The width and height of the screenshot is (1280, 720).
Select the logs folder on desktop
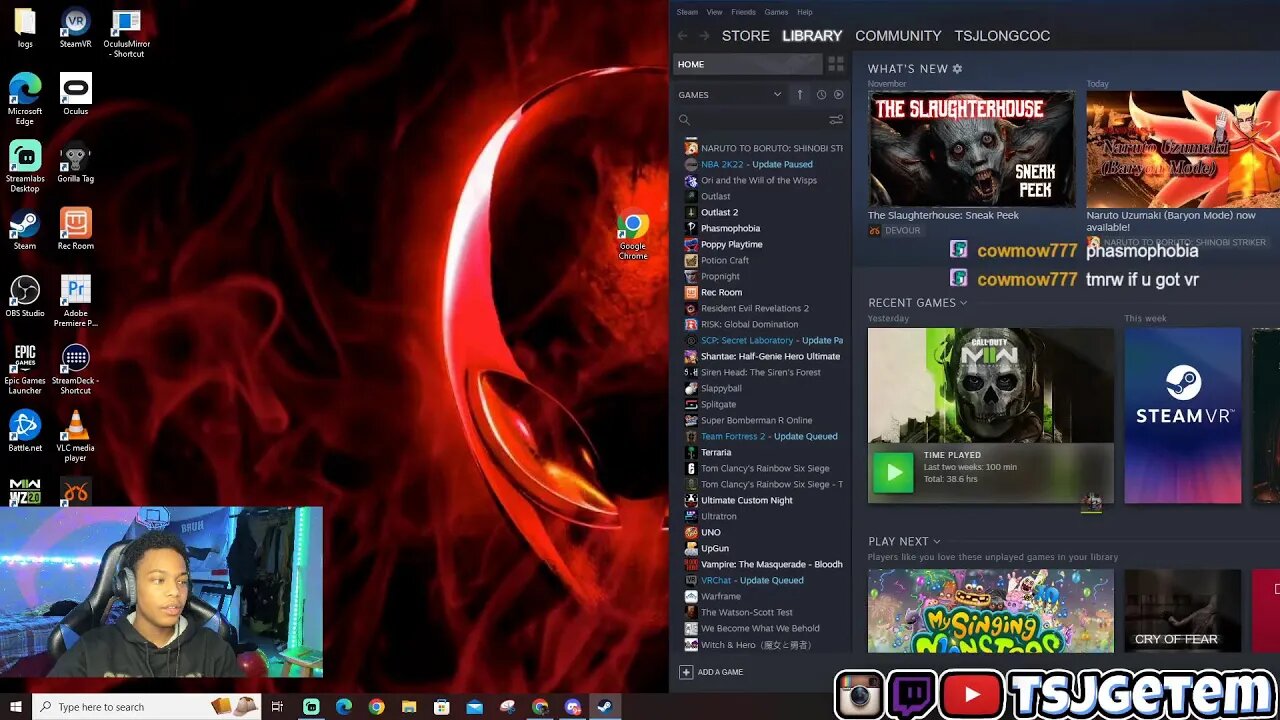(x=25, y=29)
